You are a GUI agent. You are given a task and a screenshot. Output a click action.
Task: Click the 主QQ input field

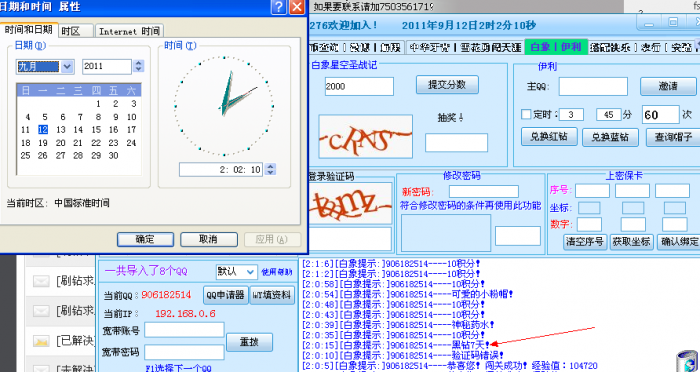pos(593,87)
